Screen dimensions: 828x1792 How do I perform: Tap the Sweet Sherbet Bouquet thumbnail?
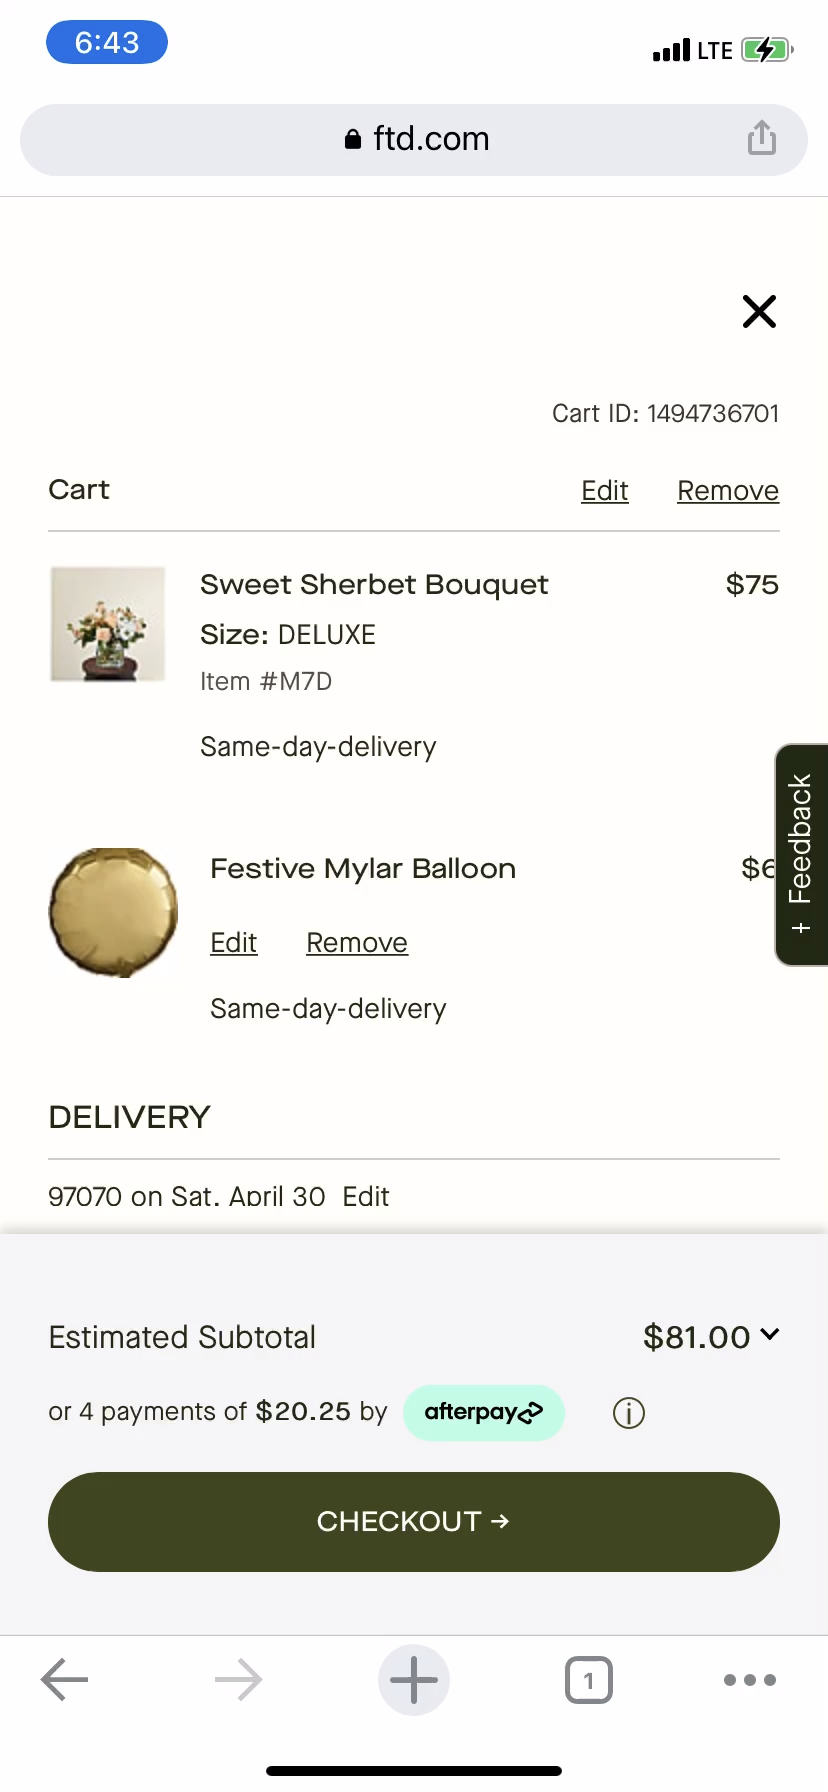click(x=108, y=624)
